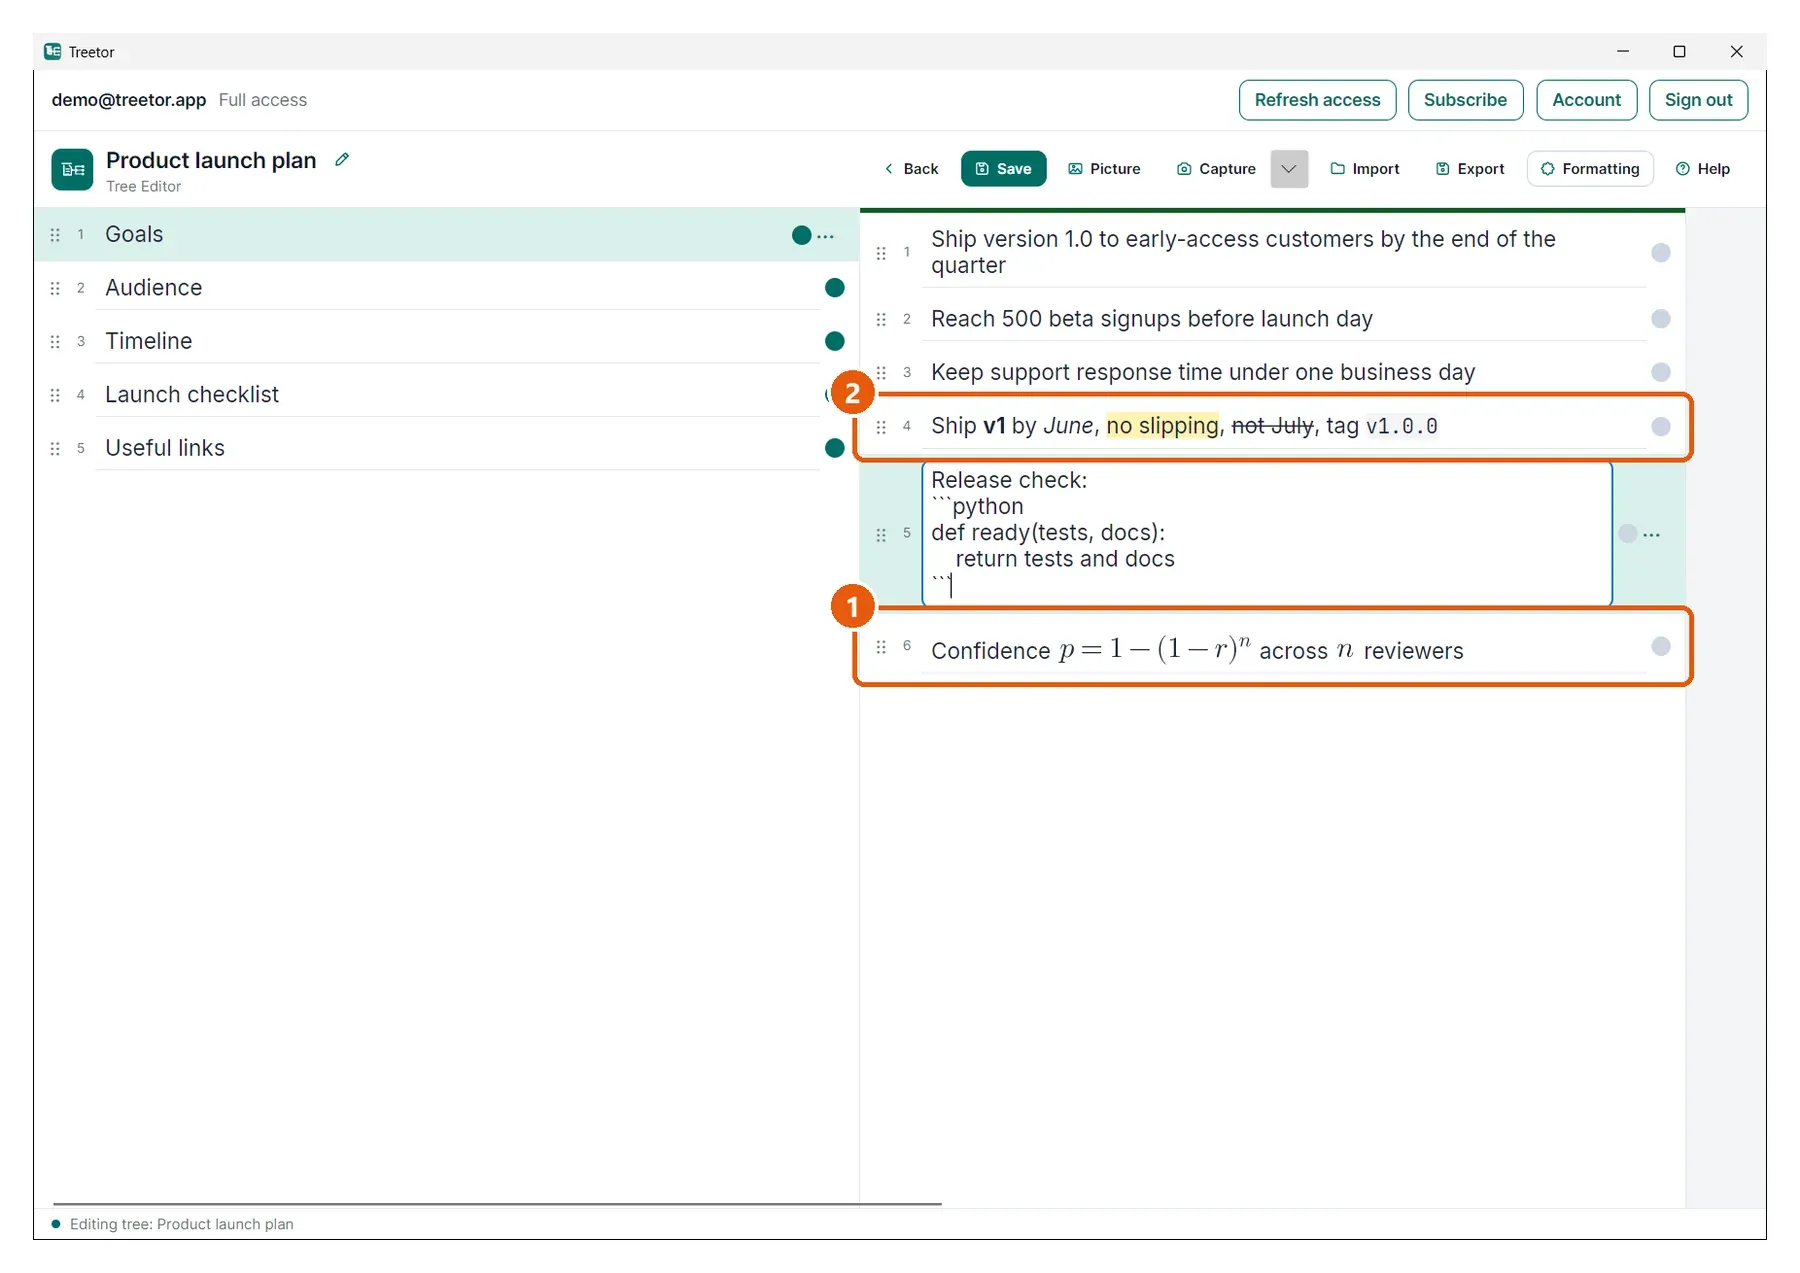The image size is (1800, 1273).
Task: Toggle the grey dot on the Confidence item
Action: tap(1661, 646)
